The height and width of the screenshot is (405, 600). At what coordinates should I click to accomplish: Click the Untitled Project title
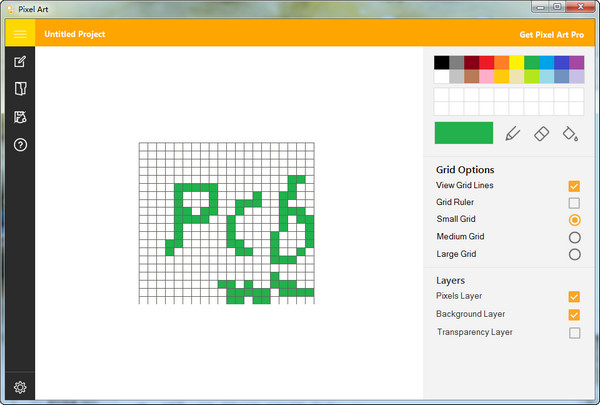point(75,34)
